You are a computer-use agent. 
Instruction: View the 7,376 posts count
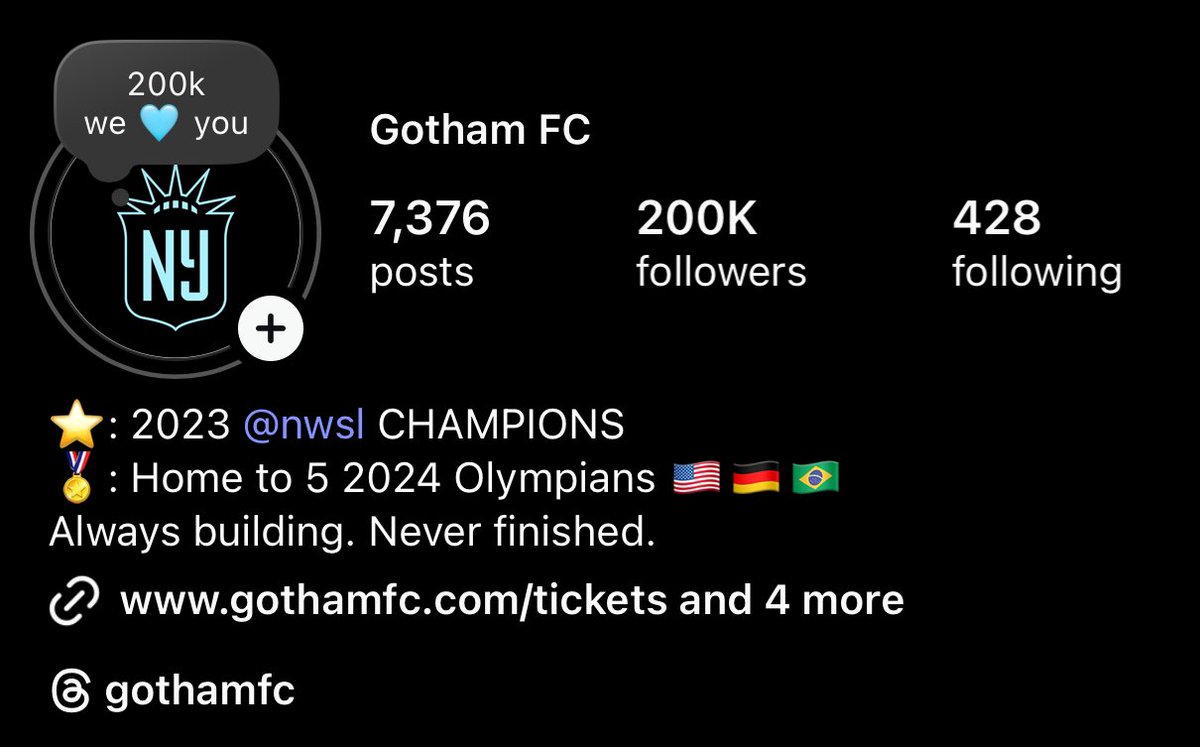pos(431,244)
